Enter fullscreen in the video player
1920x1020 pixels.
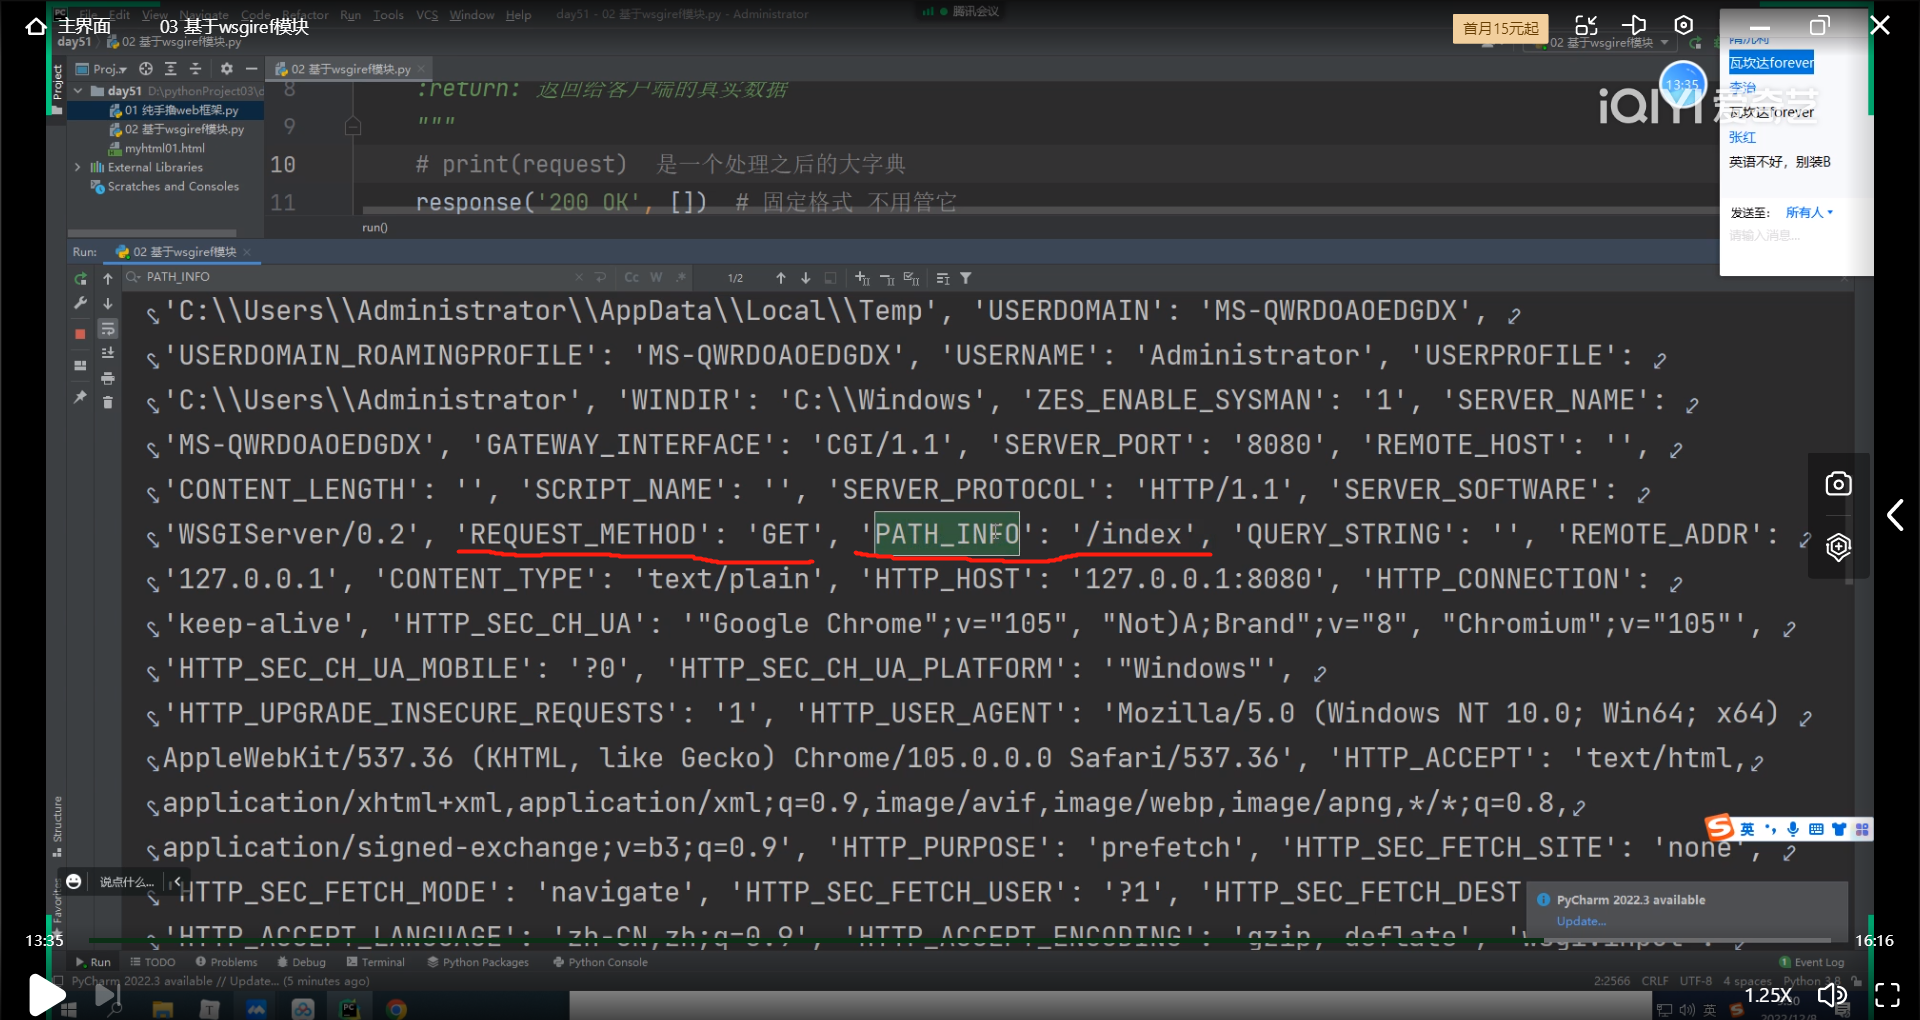pyautogui.click(x=1887, y=994)
